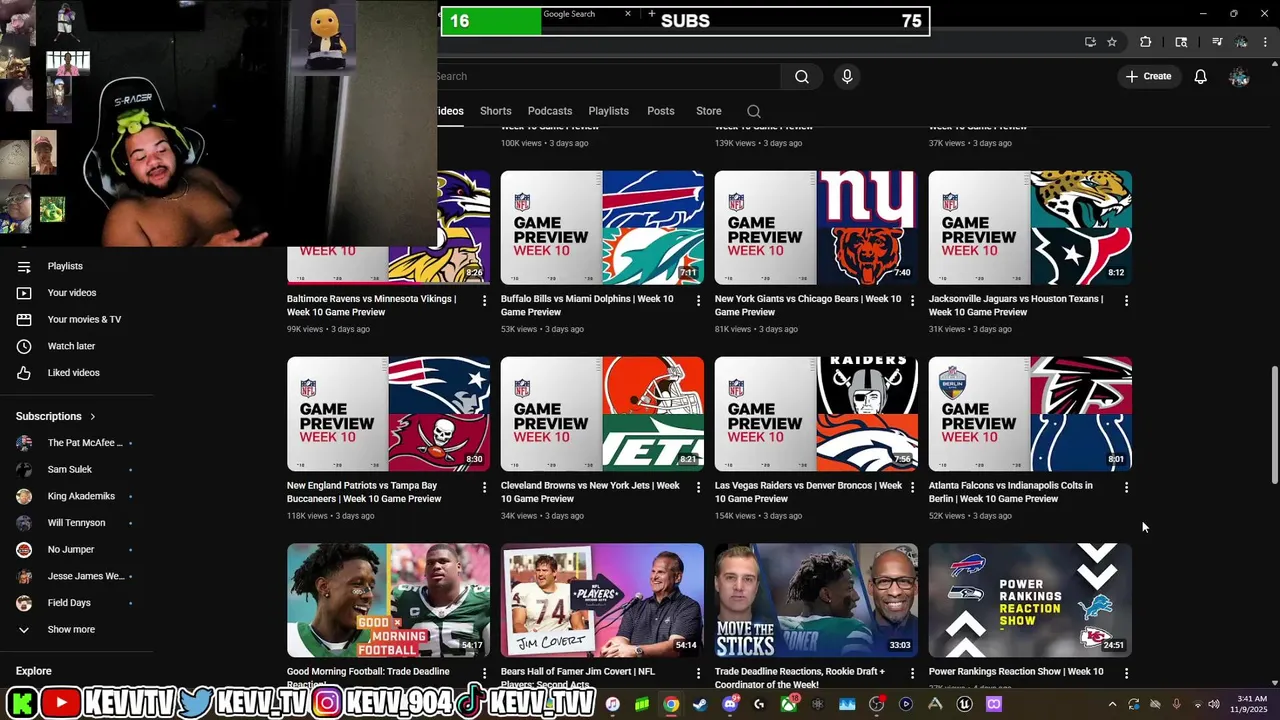The height and width of the screenshot is (720, 1280).
Task: Open options for Giants vs Bears video
Action: (912, 300)
